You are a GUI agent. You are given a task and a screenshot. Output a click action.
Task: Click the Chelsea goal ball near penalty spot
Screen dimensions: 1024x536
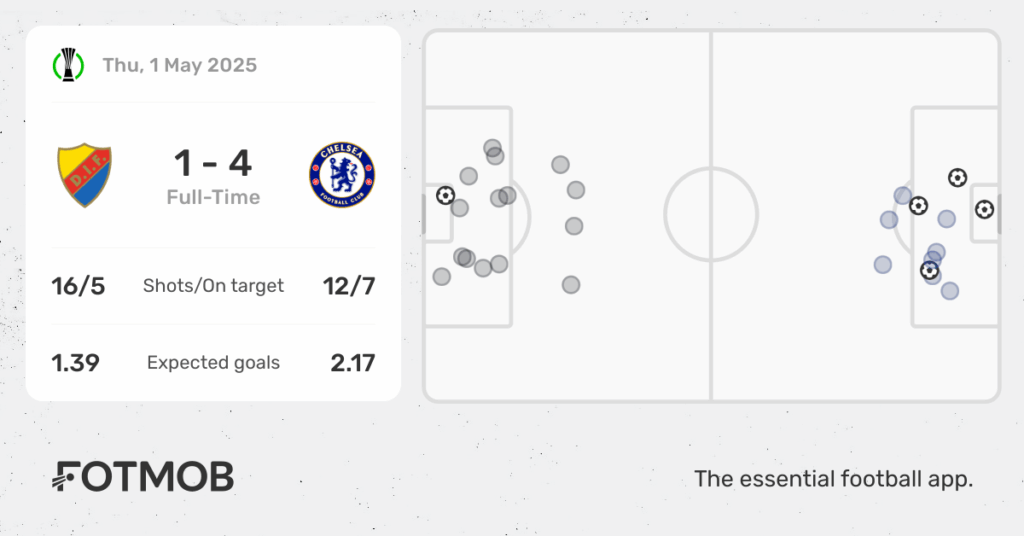919,206
